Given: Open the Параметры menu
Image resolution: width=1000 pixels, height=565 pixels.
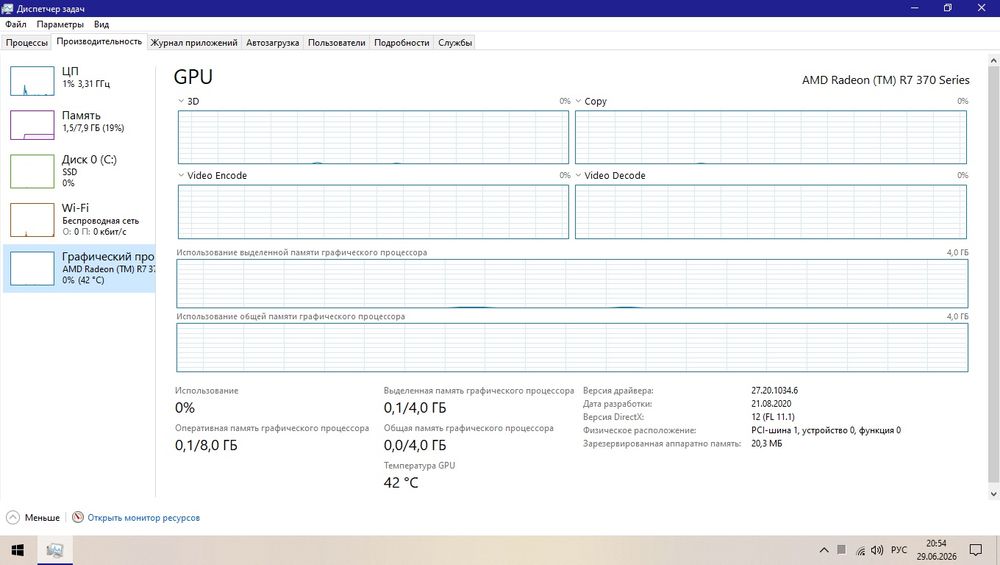Looking at the screenshot, I should click(60, 24).
